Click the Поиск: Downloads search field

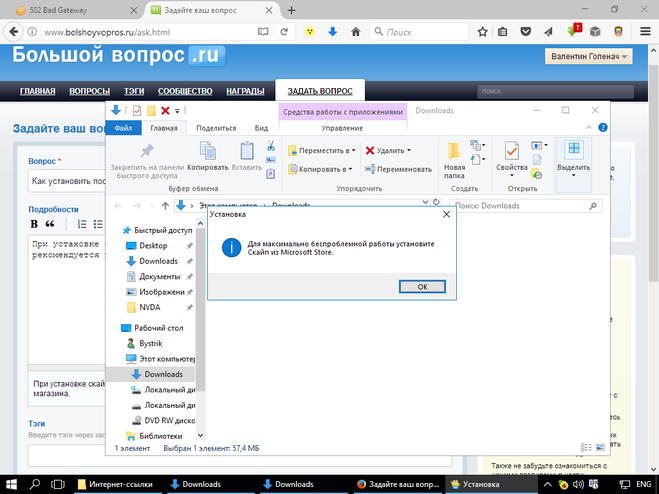[x=525, y=206]
